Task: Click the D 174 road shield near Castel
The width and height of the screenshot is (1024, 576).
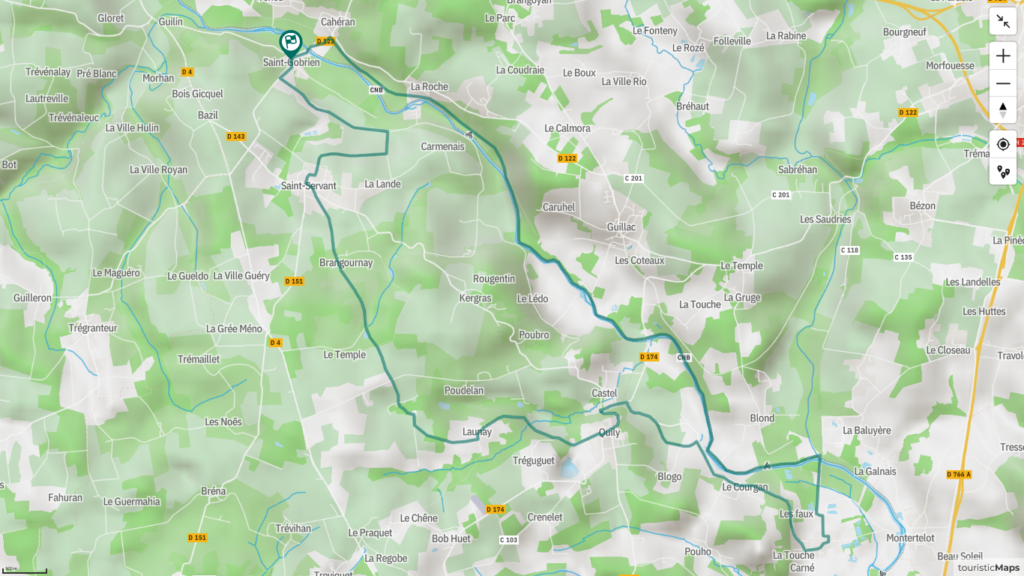Action: [648, 357]
